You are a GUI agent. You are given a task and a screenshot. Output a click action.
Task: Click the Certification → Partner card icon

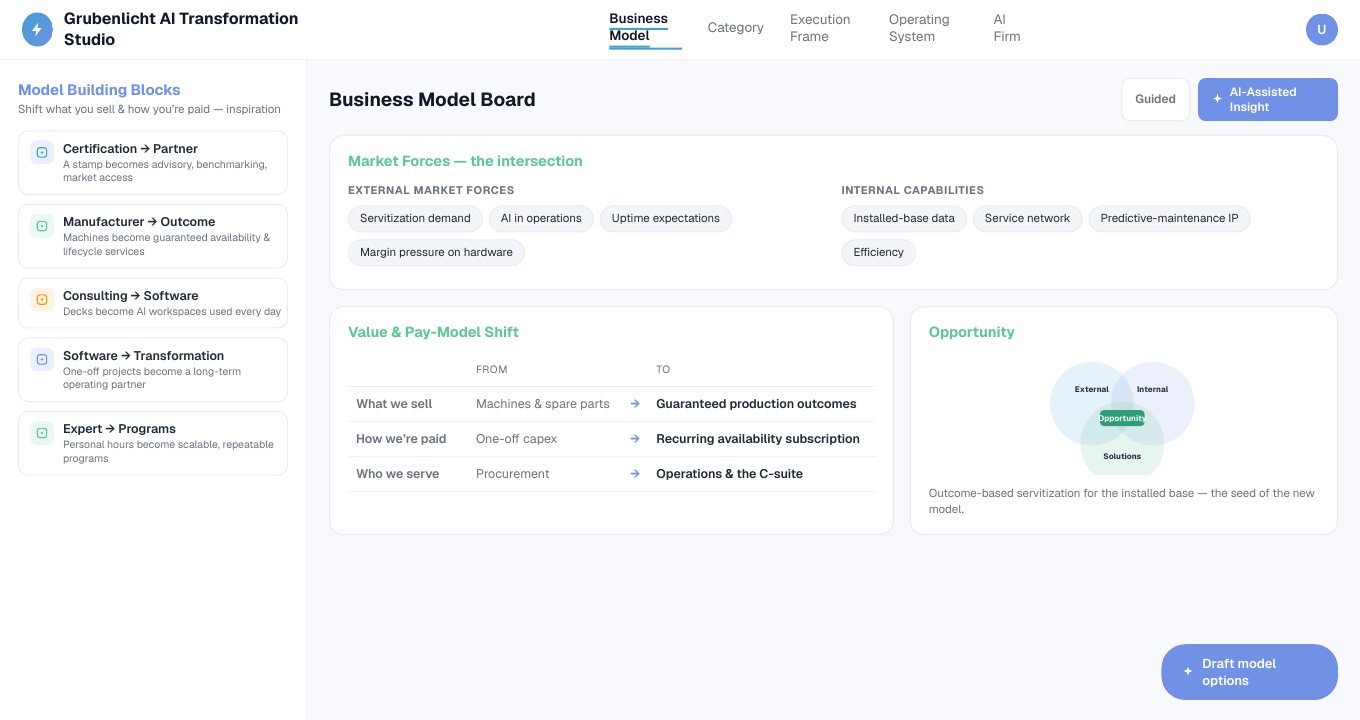click(42, 153)
